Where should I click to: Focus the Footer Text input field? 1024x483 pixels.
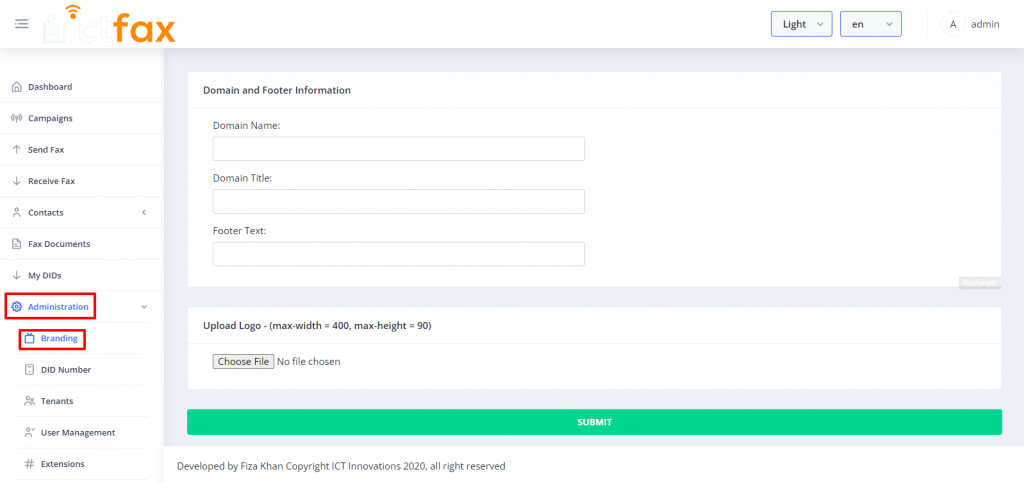398,254
